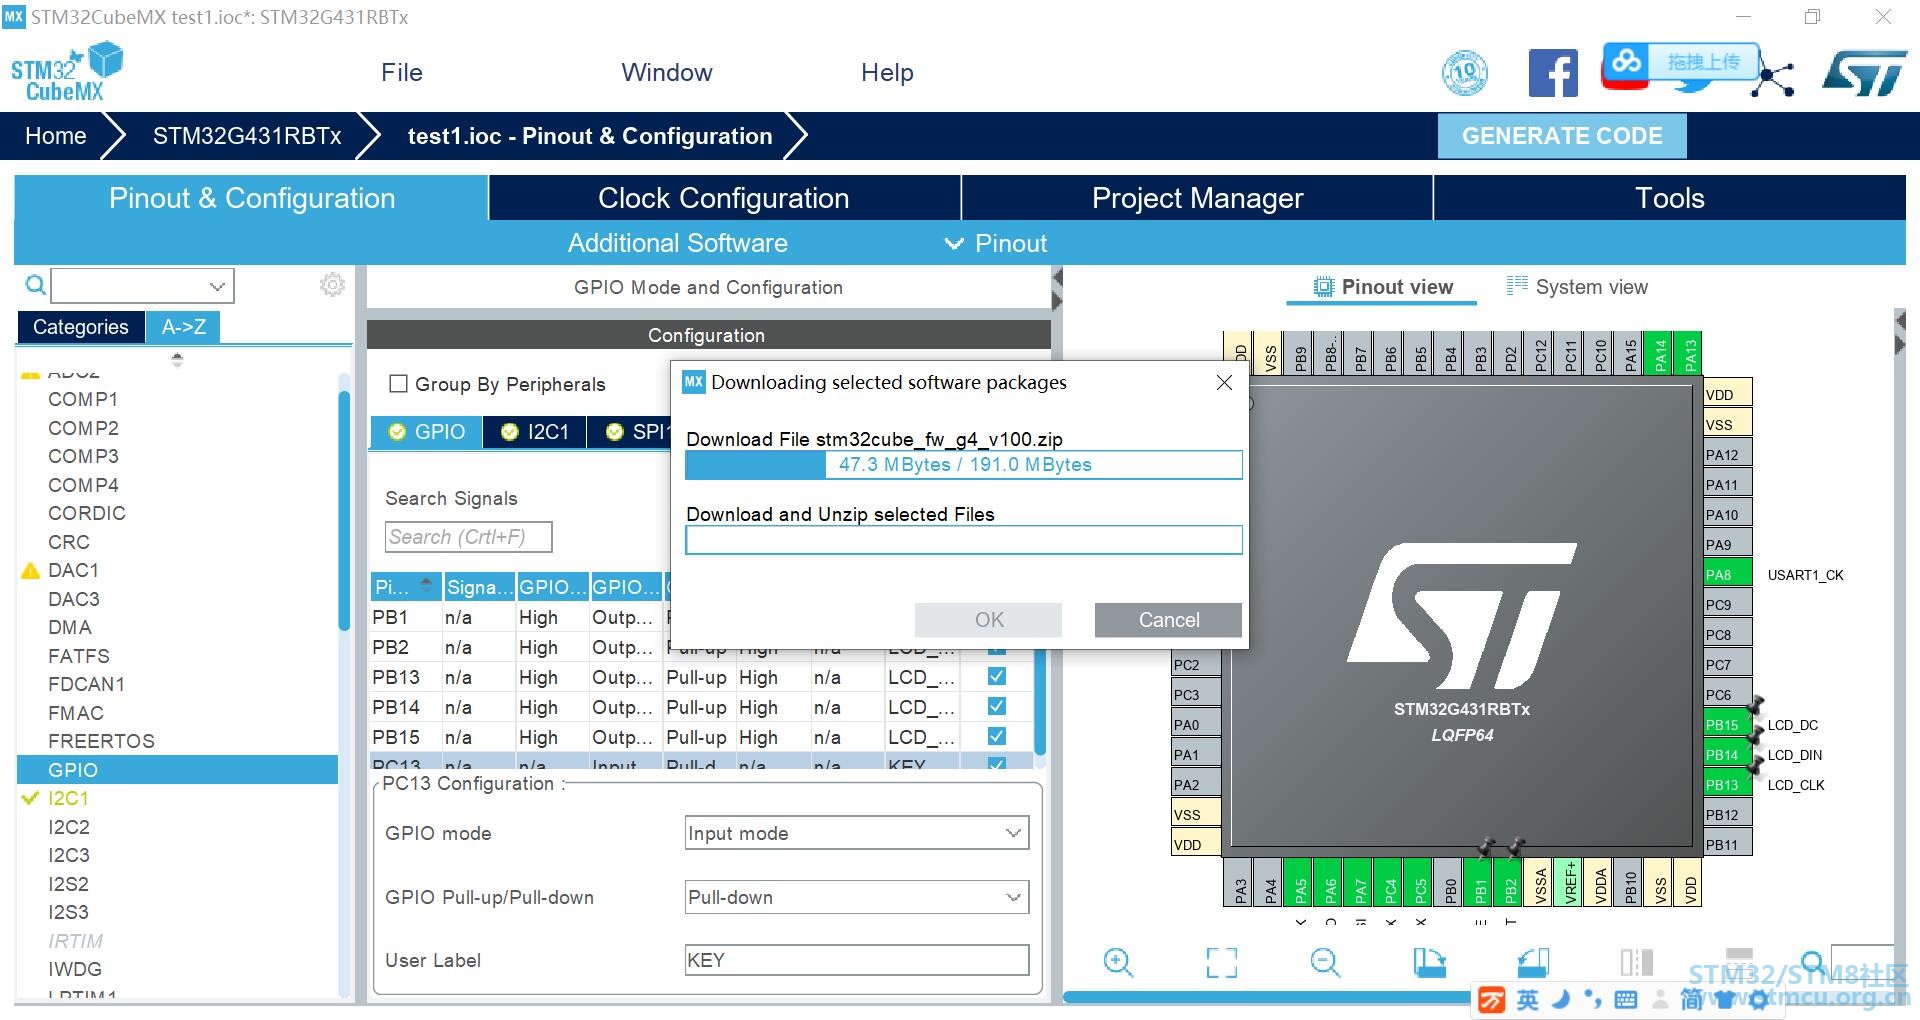Image resolution: width=1920 pixels, height=1020 pixels.
Task: Close the downloading software packages dialog
Action: coord(1224,383)
